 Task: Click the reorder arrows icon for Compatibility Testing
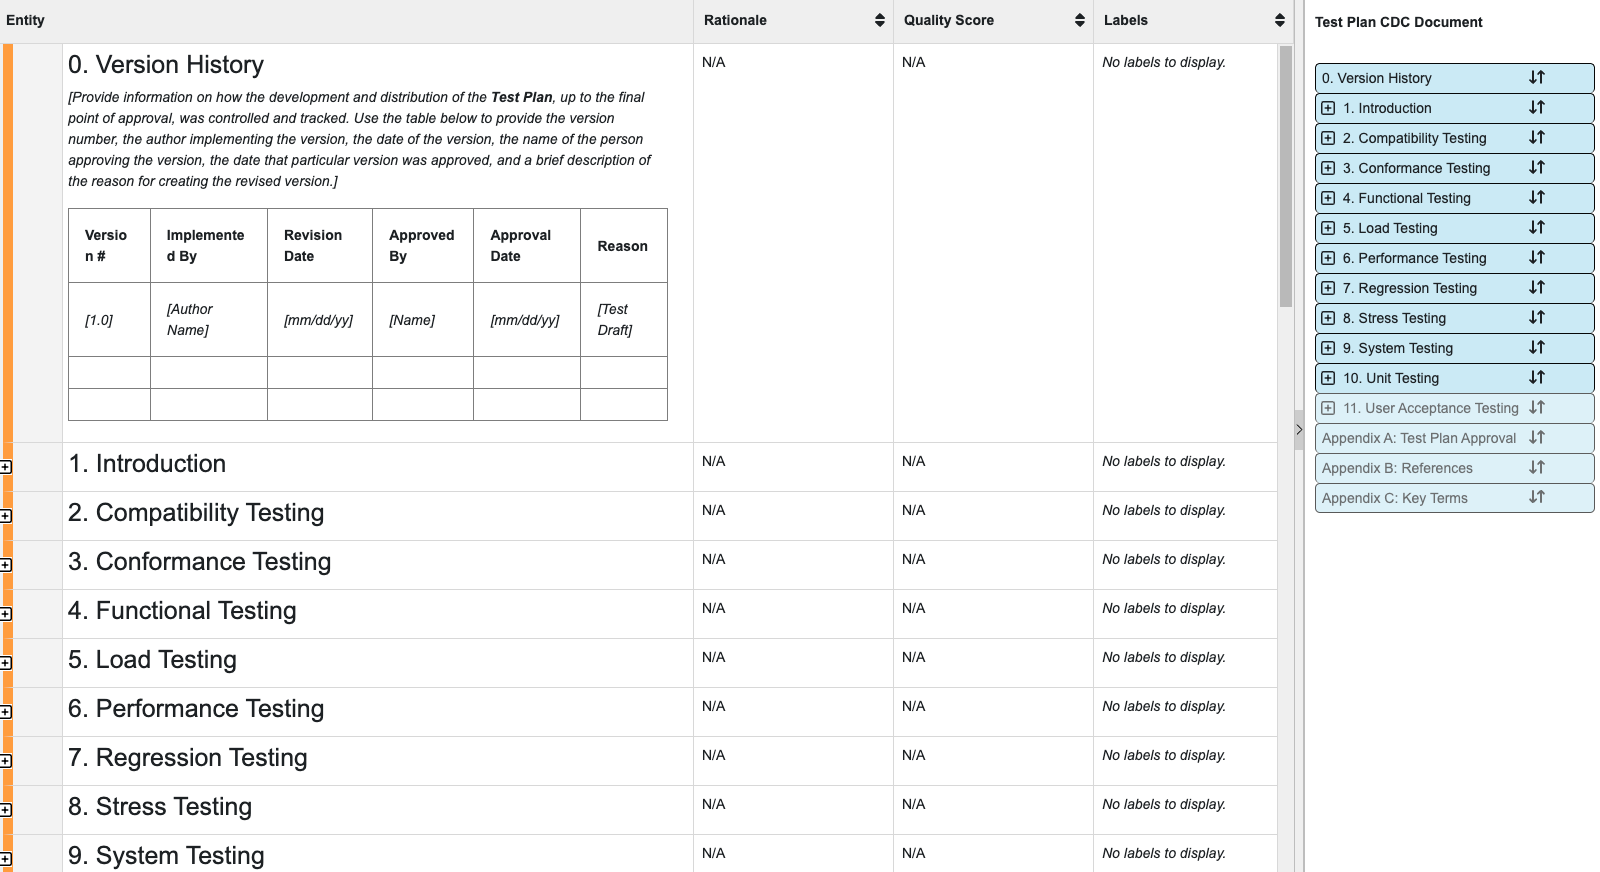click(x=1536, y=138)
